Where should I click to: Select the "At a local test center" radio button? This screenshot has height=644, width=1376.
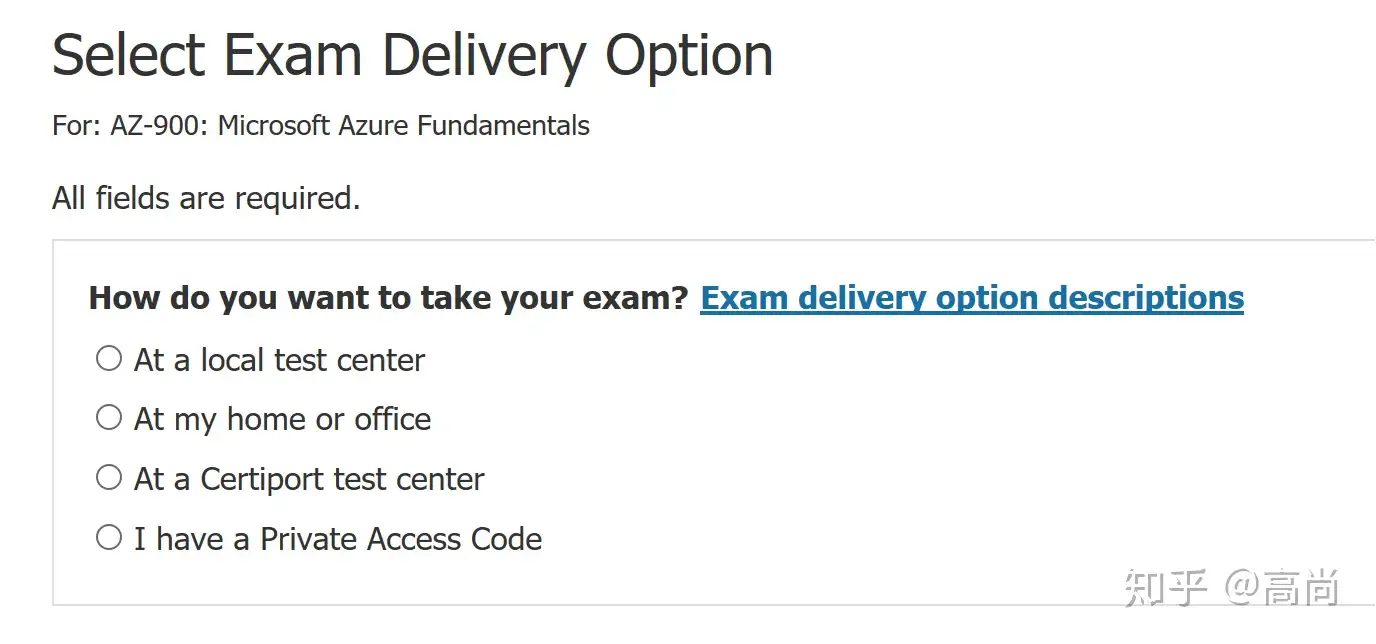point(108,358)
